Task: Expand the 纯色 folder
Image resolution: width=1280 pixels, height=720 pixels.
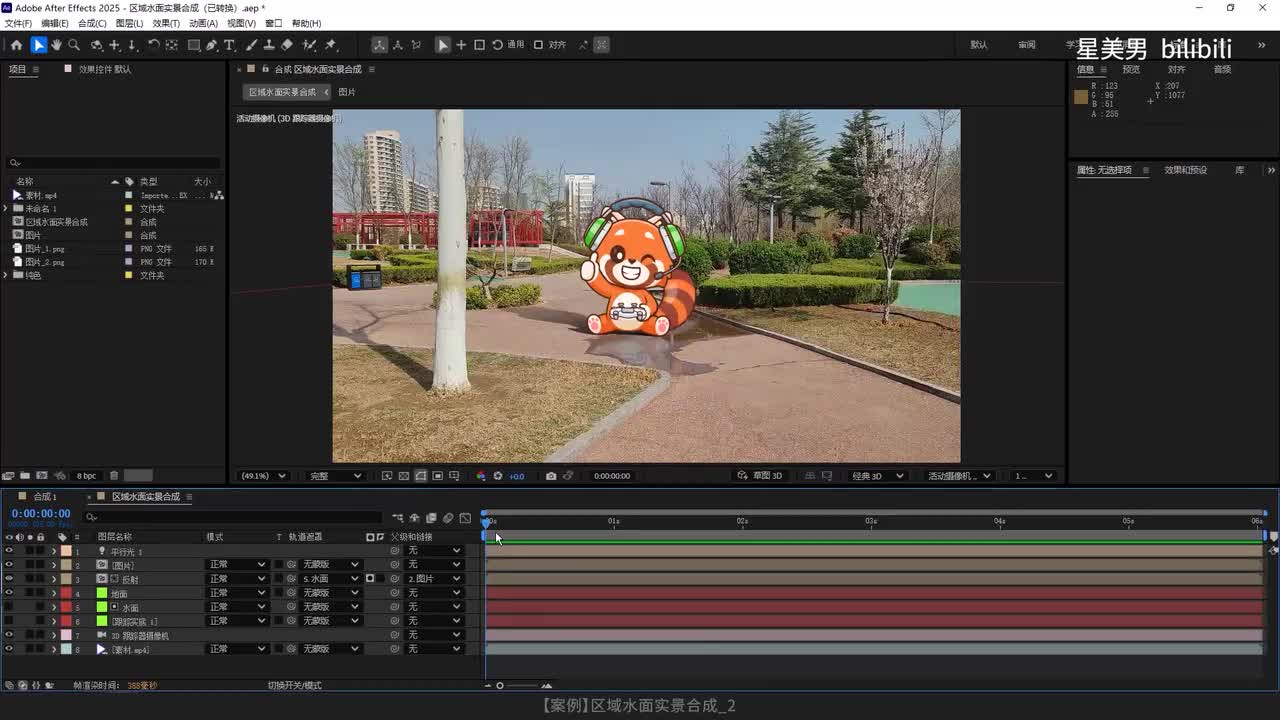Action: (6, 275)
